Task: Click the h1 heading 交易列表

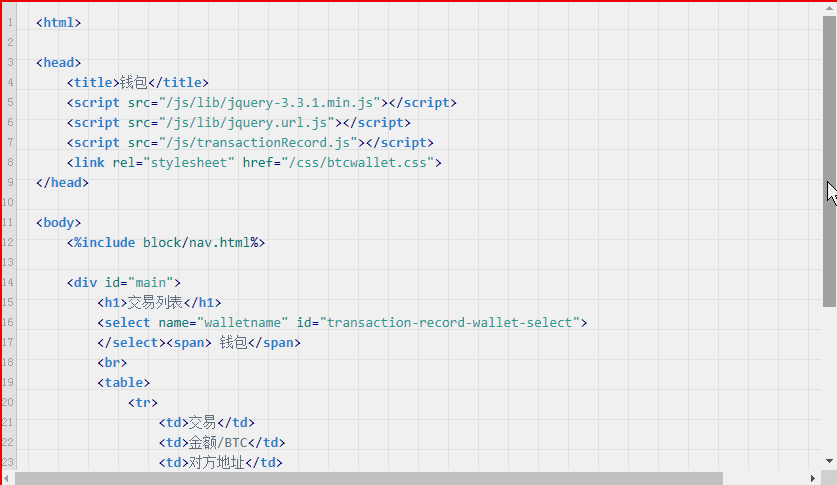Action: point(159,303)
